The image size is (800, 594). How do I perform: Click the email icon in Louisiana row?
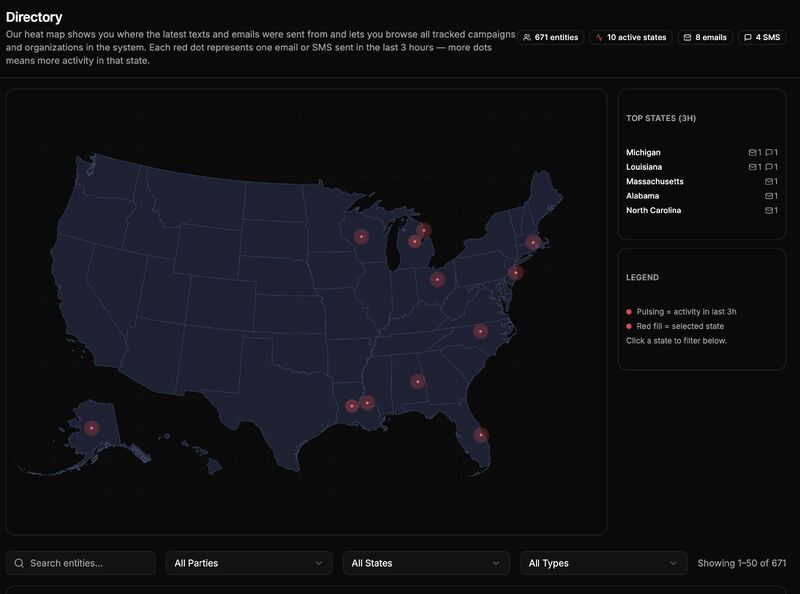click(x=753, y=167)
